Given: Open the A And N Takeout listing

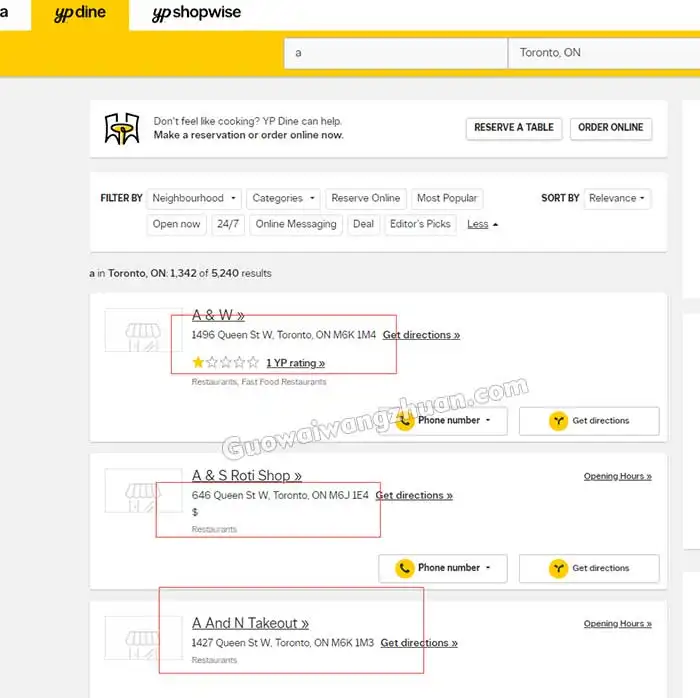Looking at the screenshot, I should tap(250, 623).
